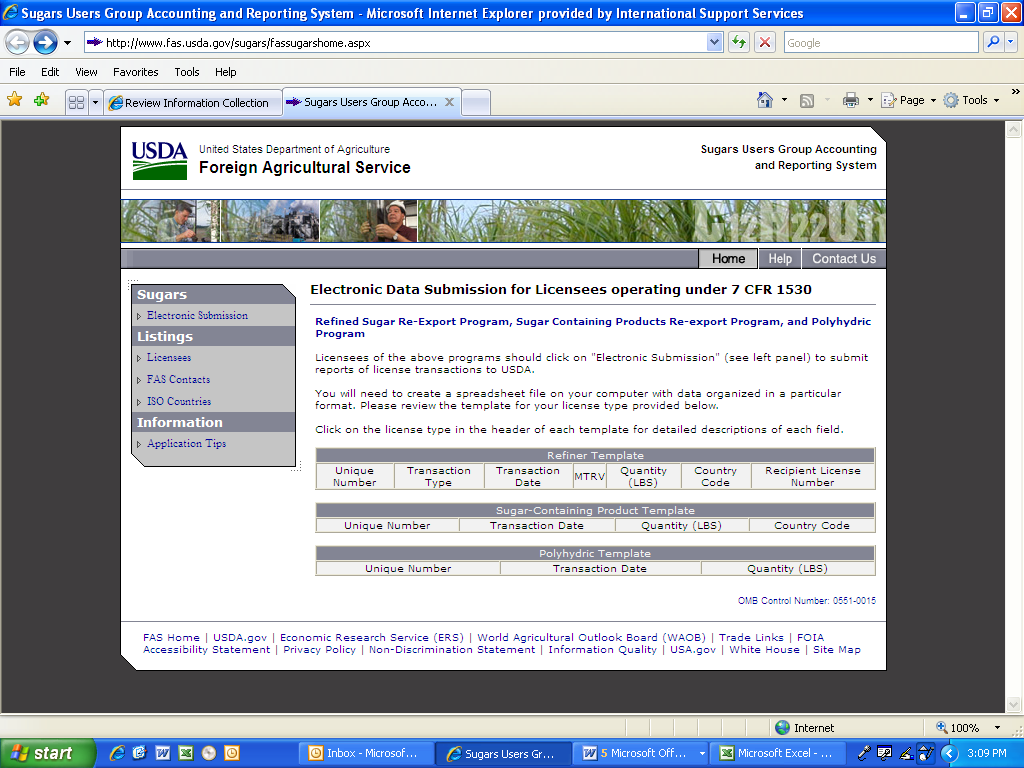
Task: Open the Edit menu
Action: pos(50,72)
